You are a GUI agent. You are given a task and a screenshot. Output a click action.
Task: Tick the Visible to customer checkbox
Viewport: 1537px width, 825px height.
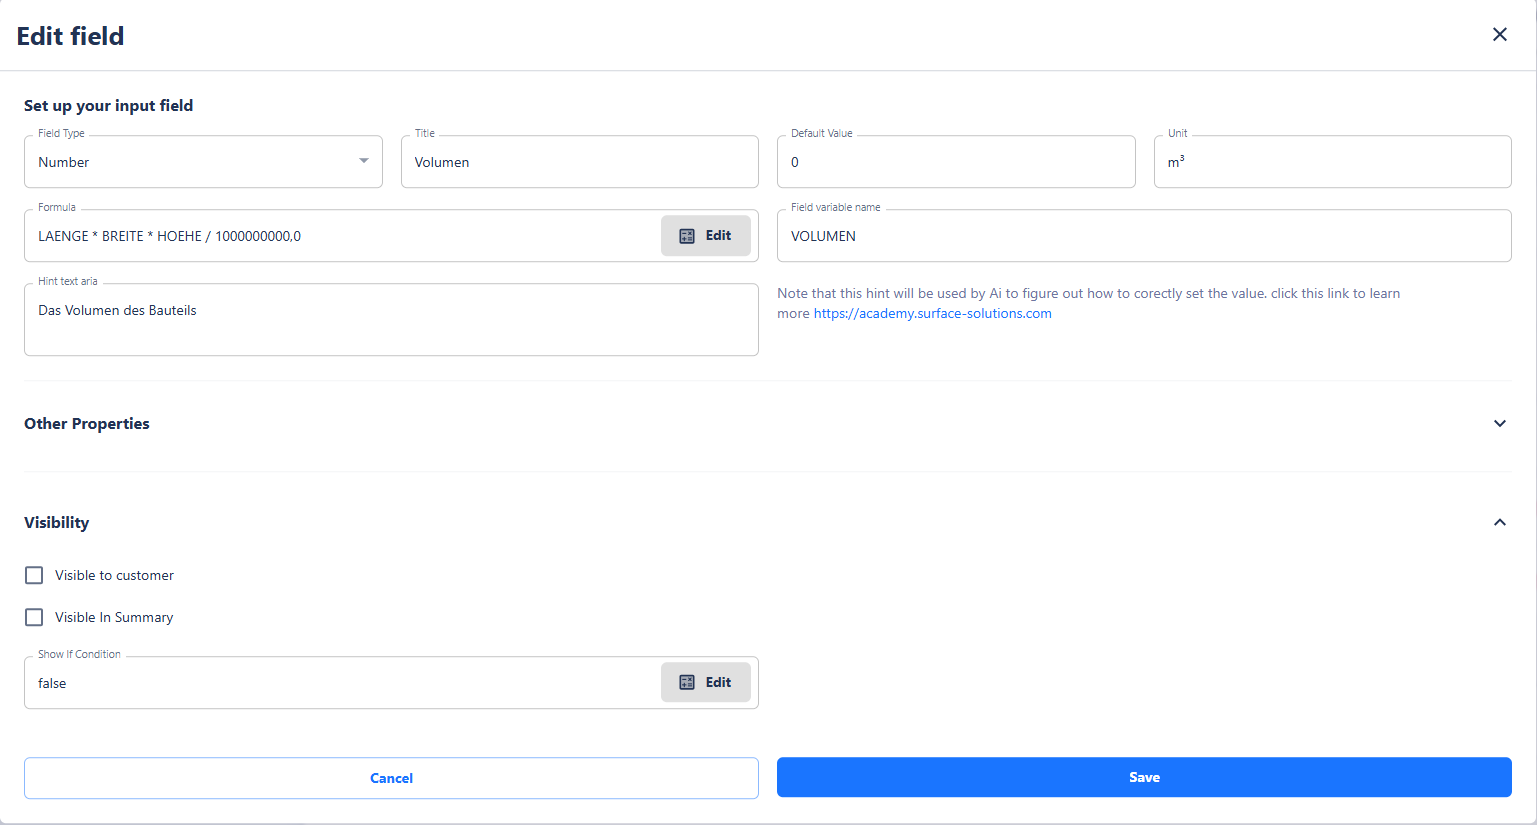(x=34, y=575)
